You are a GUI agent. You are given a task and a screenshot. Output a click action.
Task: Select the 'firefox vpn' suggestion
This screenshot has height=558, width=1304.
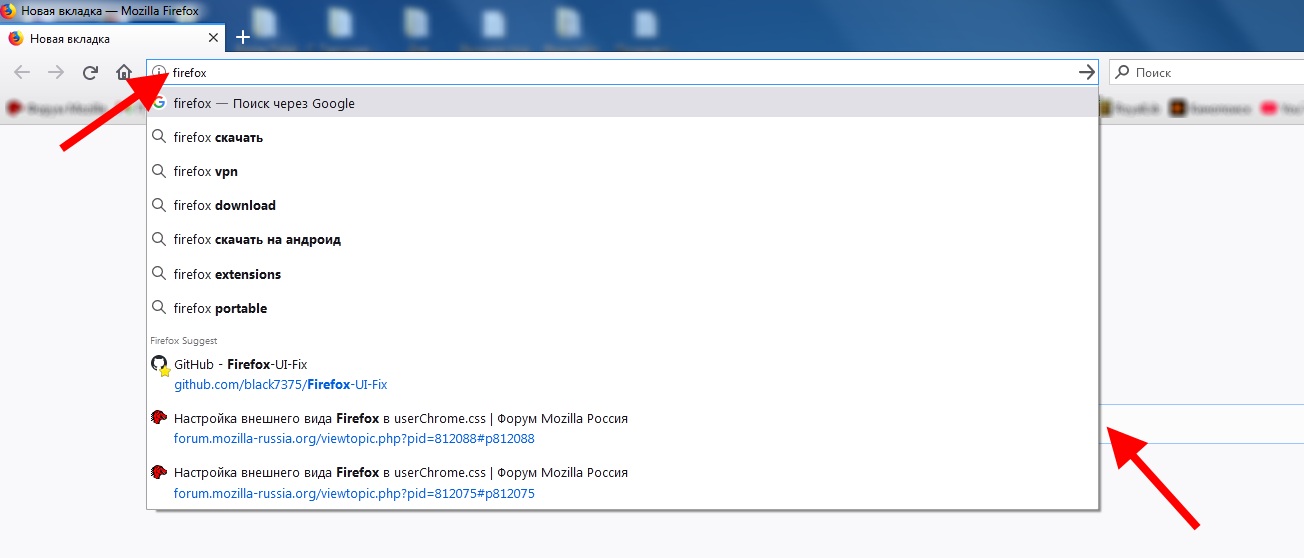(622, 171)
